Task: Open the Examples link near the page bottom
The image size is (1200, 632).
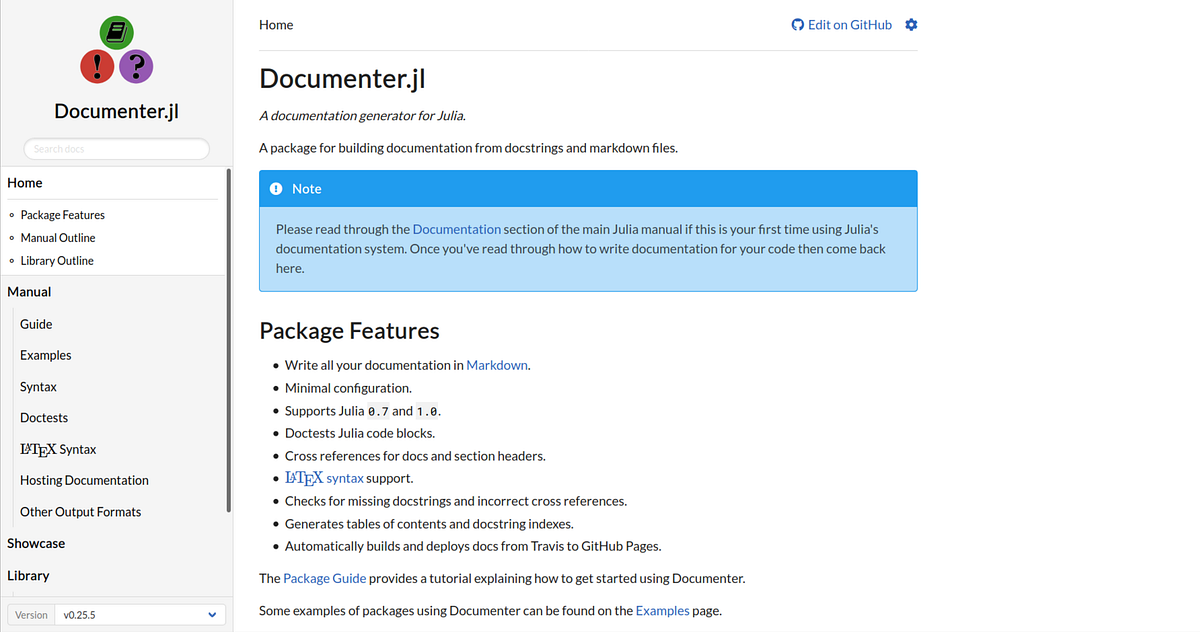Action: pos(662,610)
